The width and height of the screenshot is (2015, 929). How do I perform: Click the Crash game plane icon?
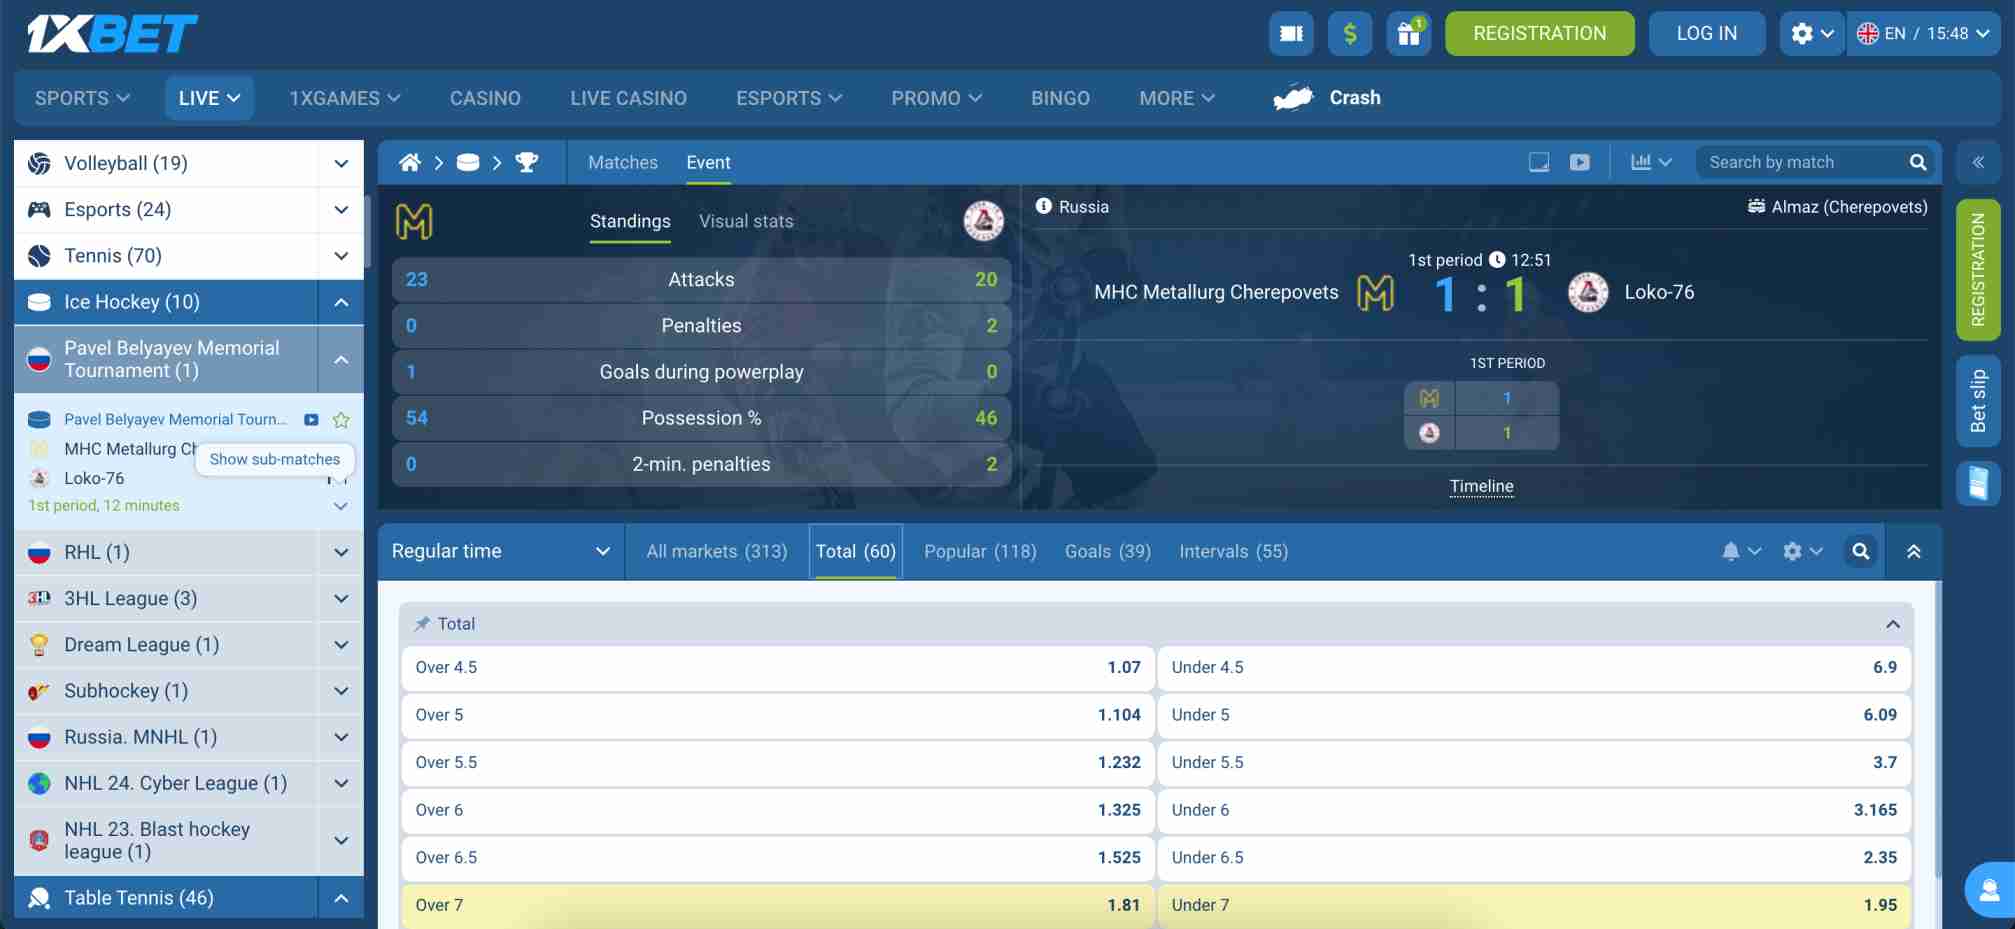point(1293,97)
